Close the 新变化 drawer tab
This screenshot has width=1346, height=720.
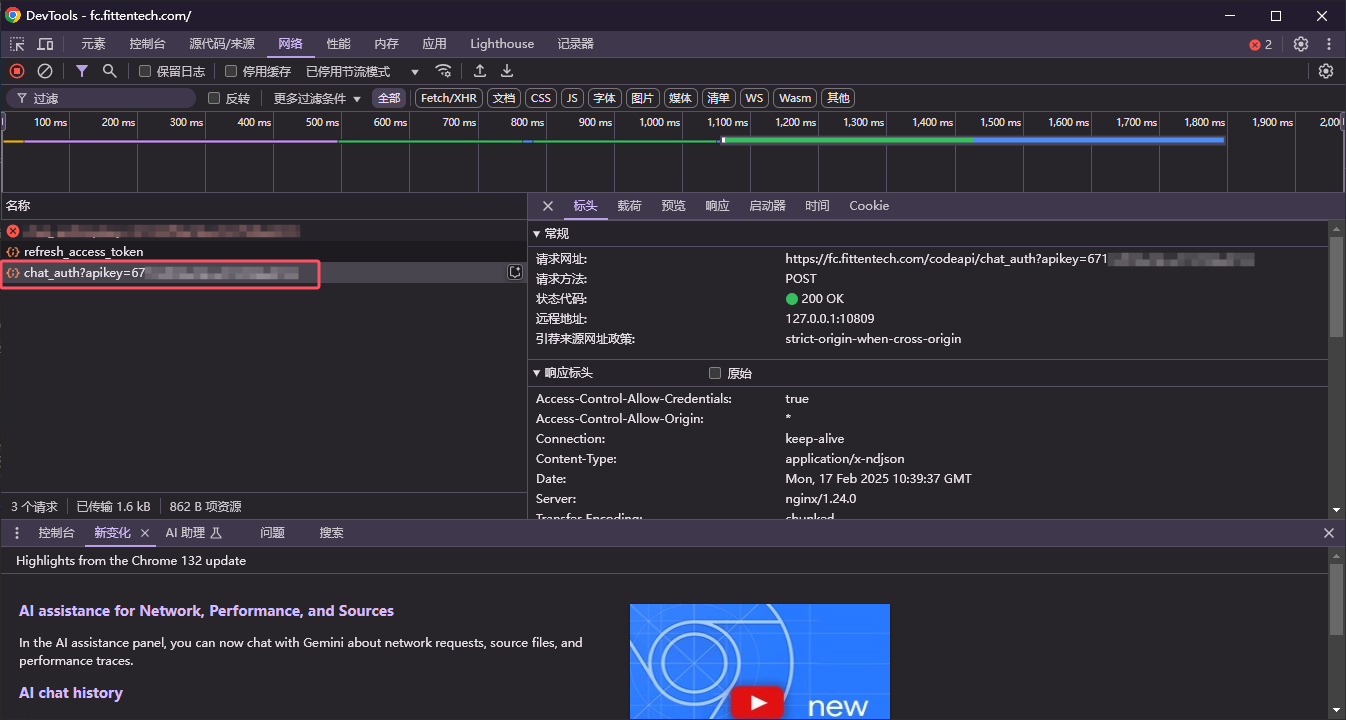coord(145,533)
